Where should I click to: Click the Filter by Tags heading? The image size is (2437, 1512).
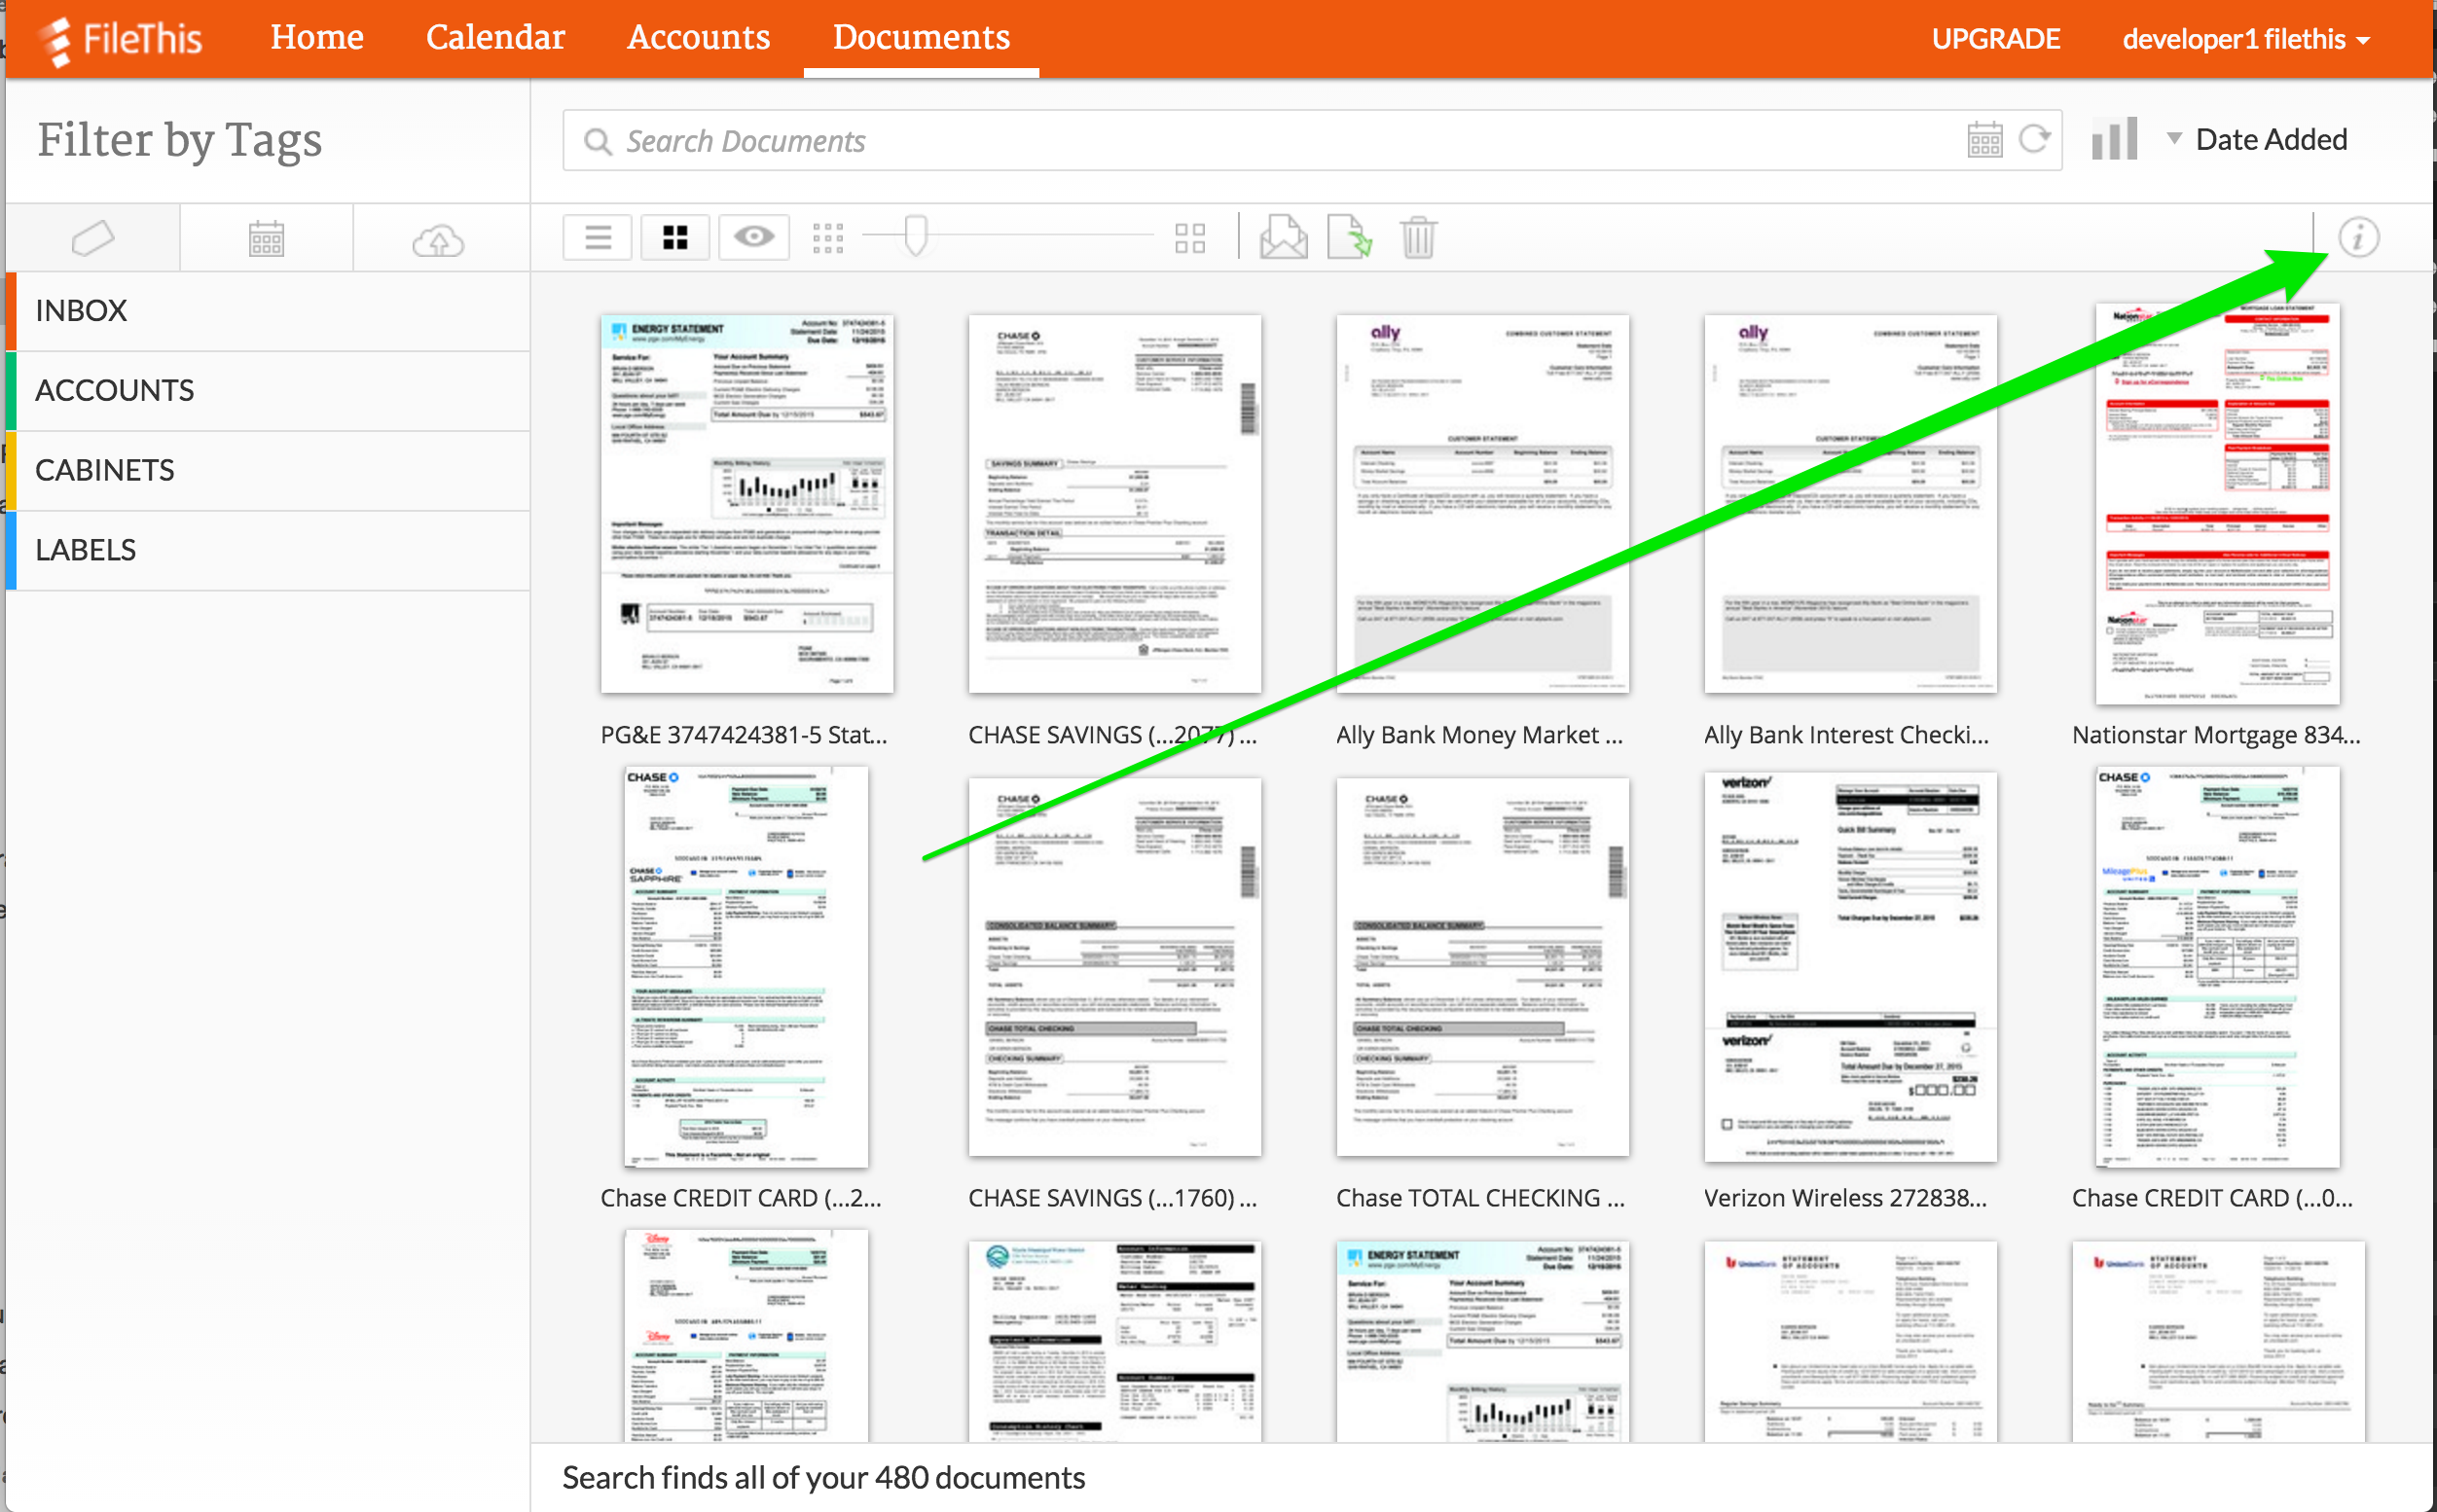(180, 141)
